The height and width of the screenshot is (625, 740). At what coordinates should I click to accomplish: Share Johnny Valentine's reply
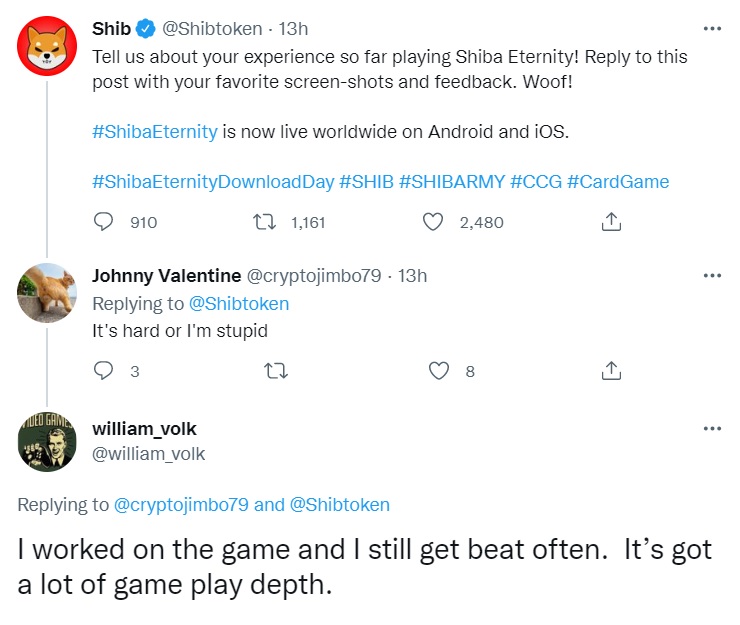pyautogui.click(x=612, y=371)
